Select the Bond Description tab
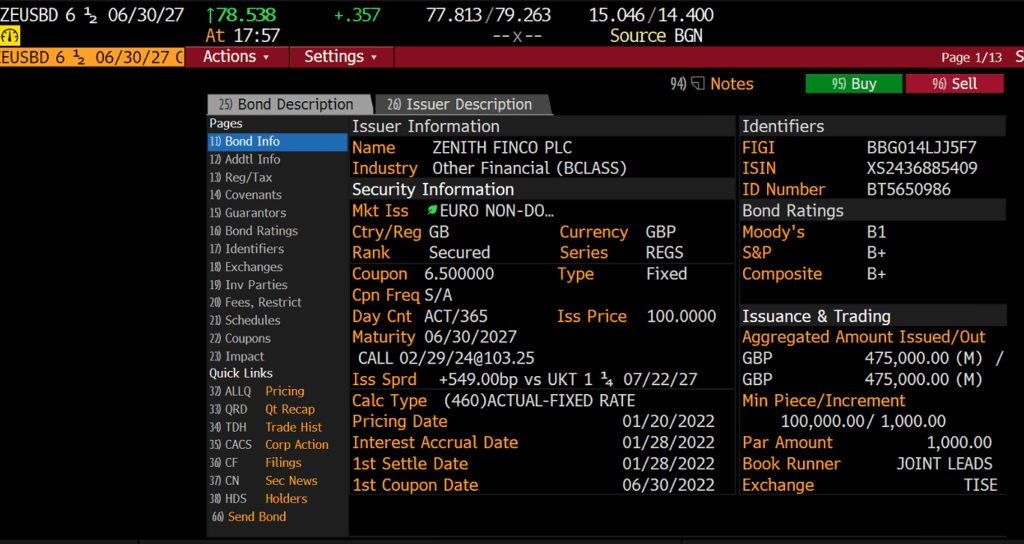Image resolution: width=1024 pixels, height=544 pixels. tap(286, 104)
